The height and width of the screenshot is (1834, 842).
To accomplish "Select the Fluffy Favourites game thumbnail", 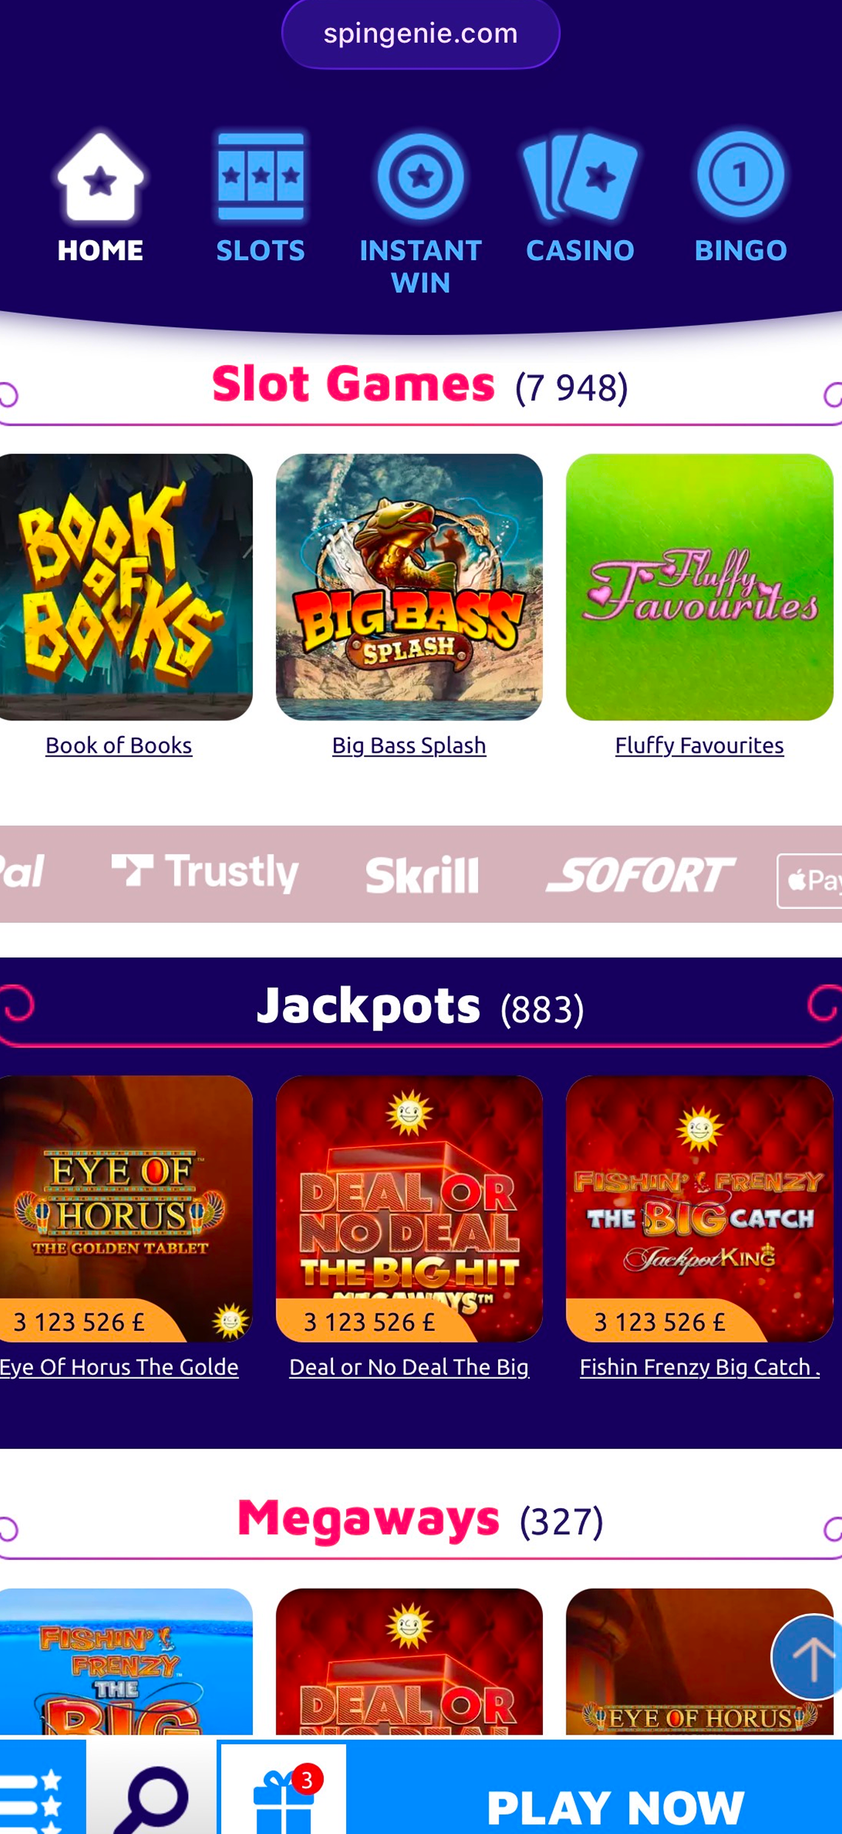I will click(x=699, y=587).
